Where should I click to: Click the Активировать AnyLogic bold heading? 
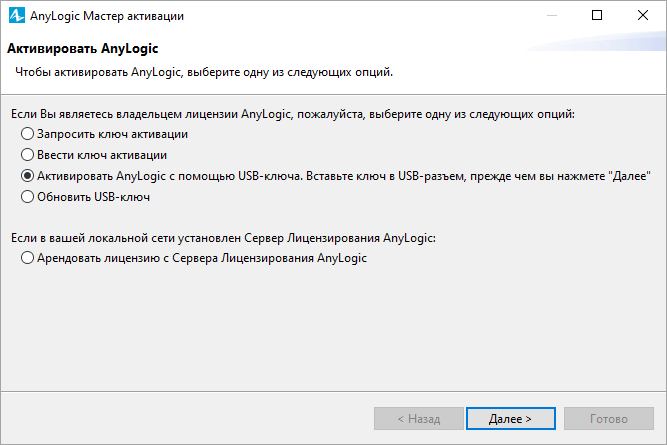(x=83, y=49)
